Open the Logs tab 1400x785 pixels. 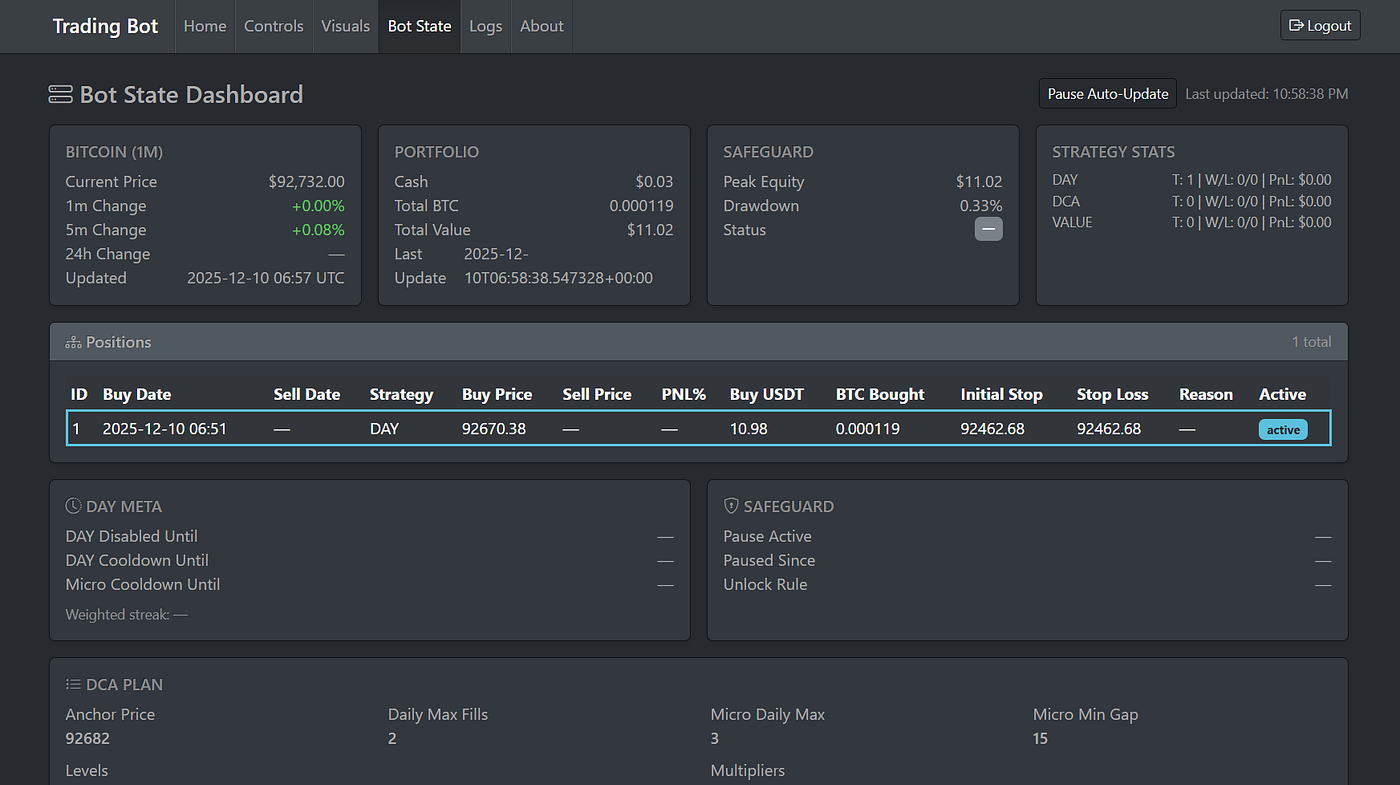(x=485, y=26)
